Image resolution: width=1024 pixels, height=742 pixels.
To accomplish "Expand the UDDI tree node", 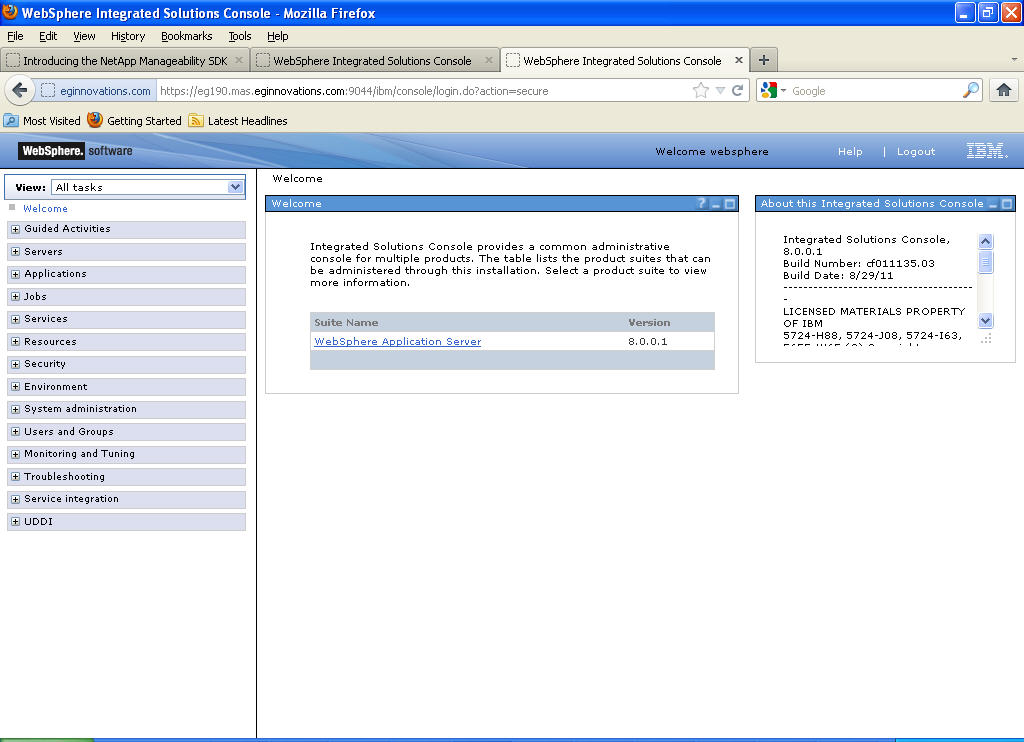I will [15, 522].
